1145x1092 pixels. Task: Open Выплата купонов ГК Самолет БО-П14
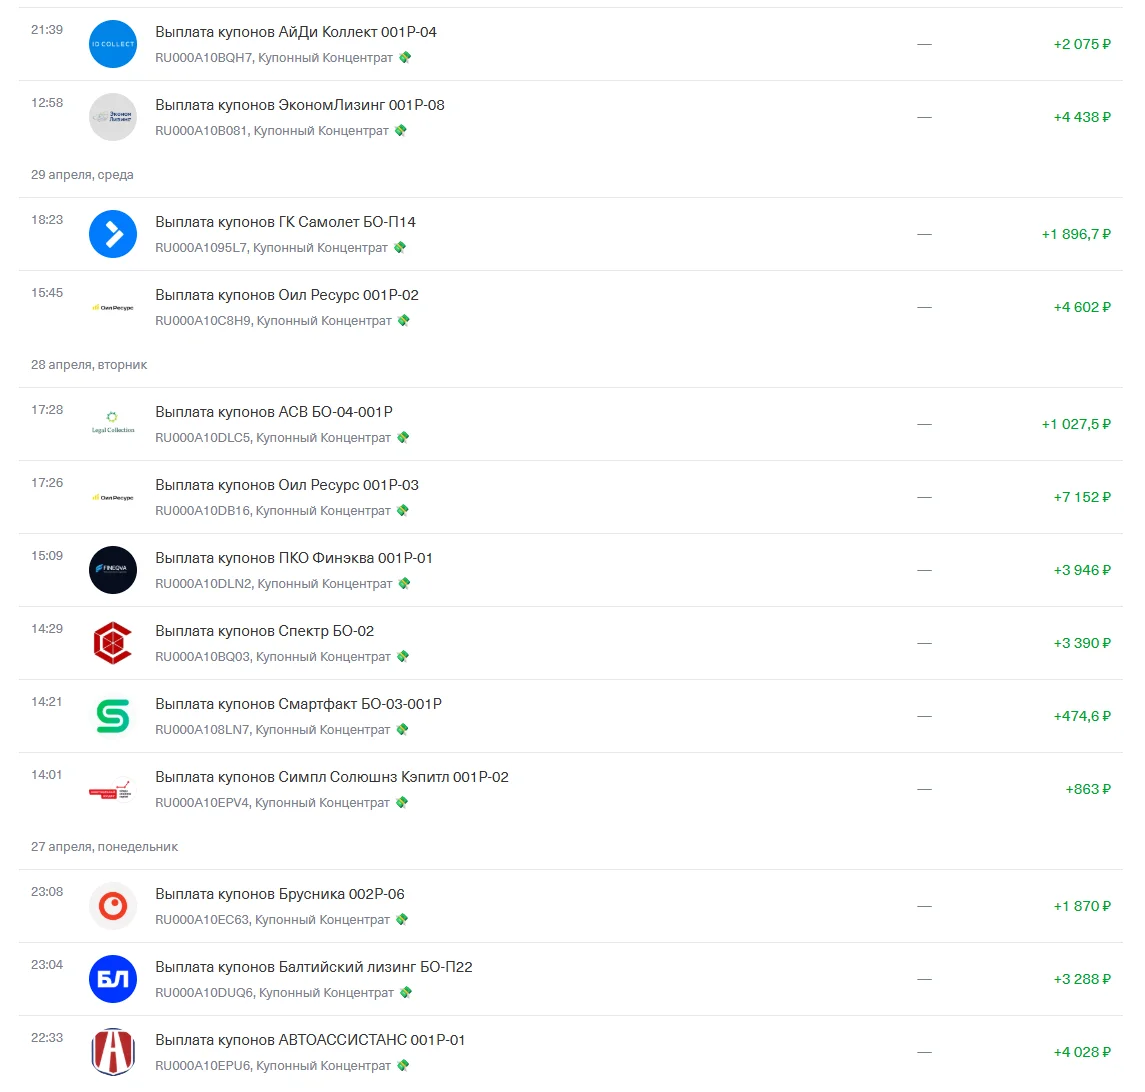[x=286, y=222]
